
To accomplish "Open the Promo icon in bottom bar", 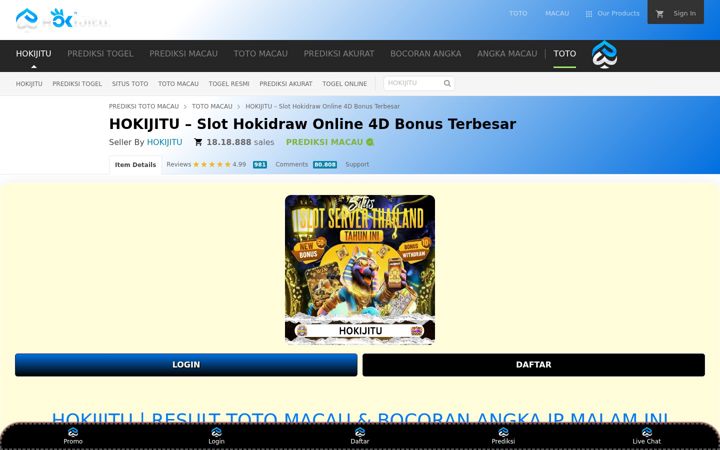I will point(73,432).
